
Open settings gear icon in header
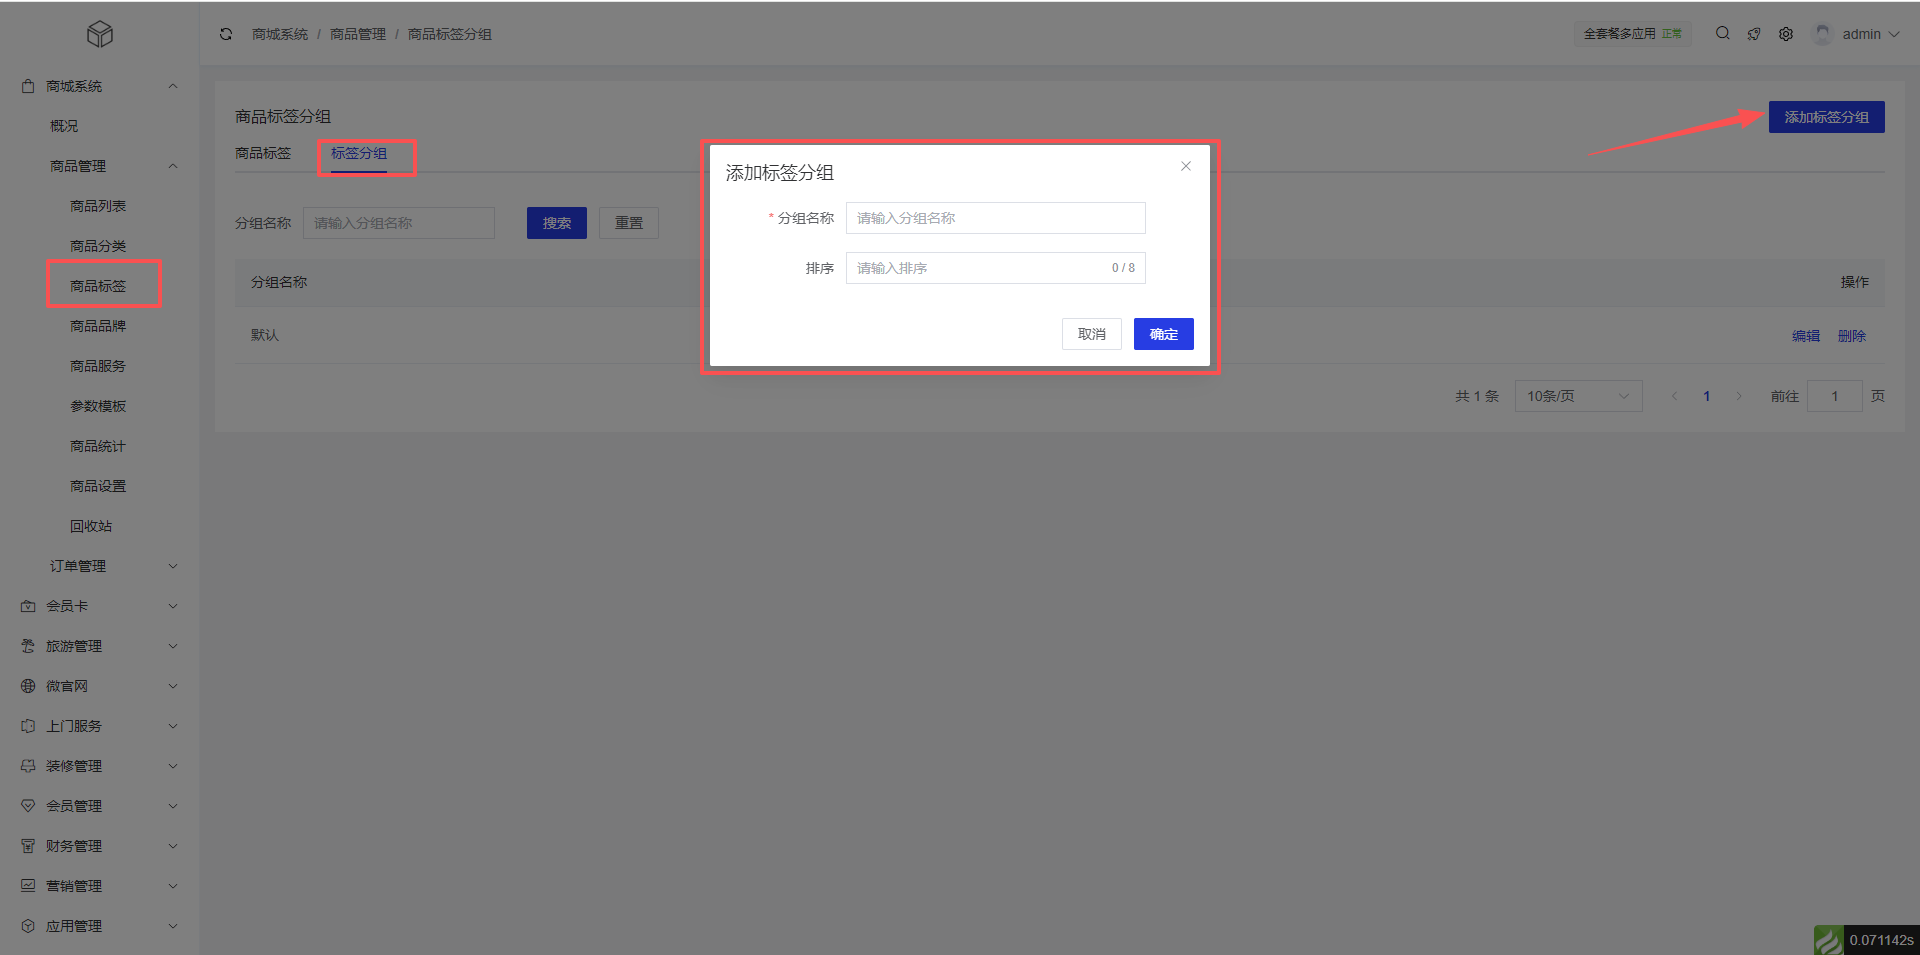coord(1786,34)
